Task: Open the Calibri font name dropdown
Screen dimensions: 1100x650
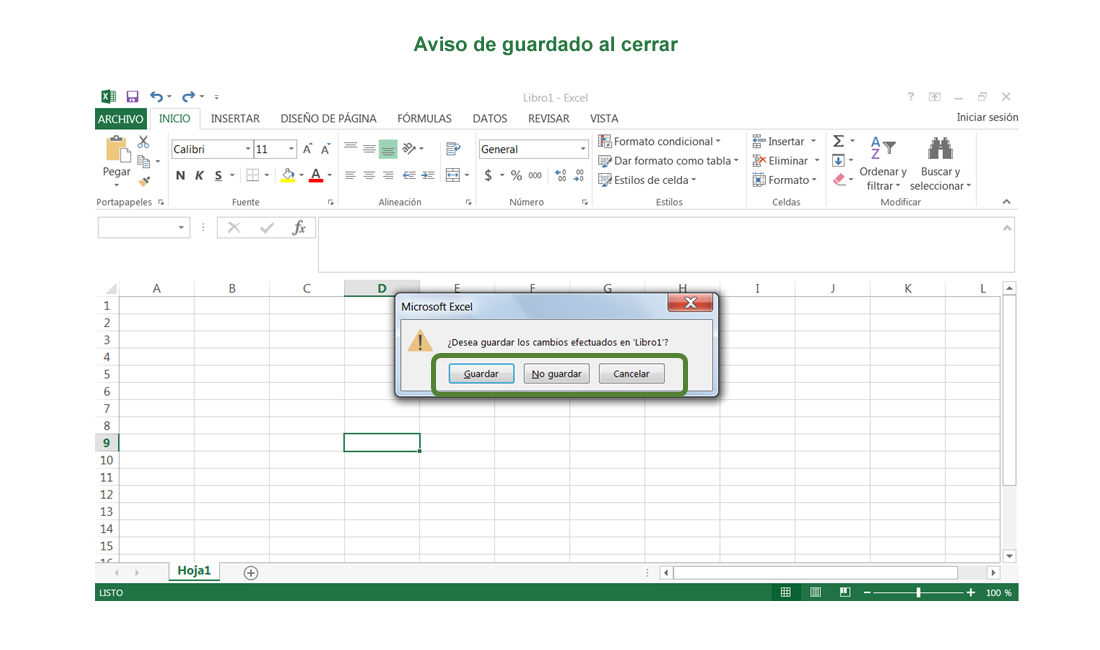Action: (x=248, y=149)
